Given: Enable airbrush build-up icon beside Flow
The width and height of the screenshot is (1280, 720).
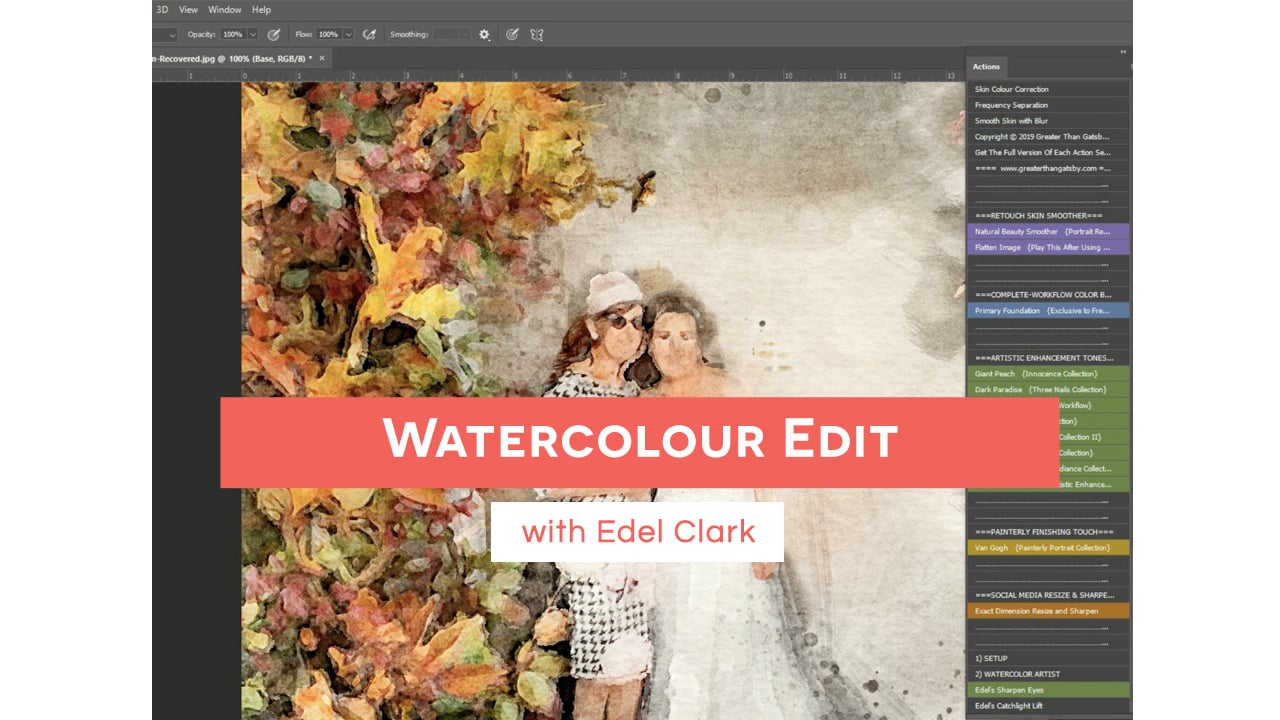Looking at the screenshot, I should click(369, 34).
